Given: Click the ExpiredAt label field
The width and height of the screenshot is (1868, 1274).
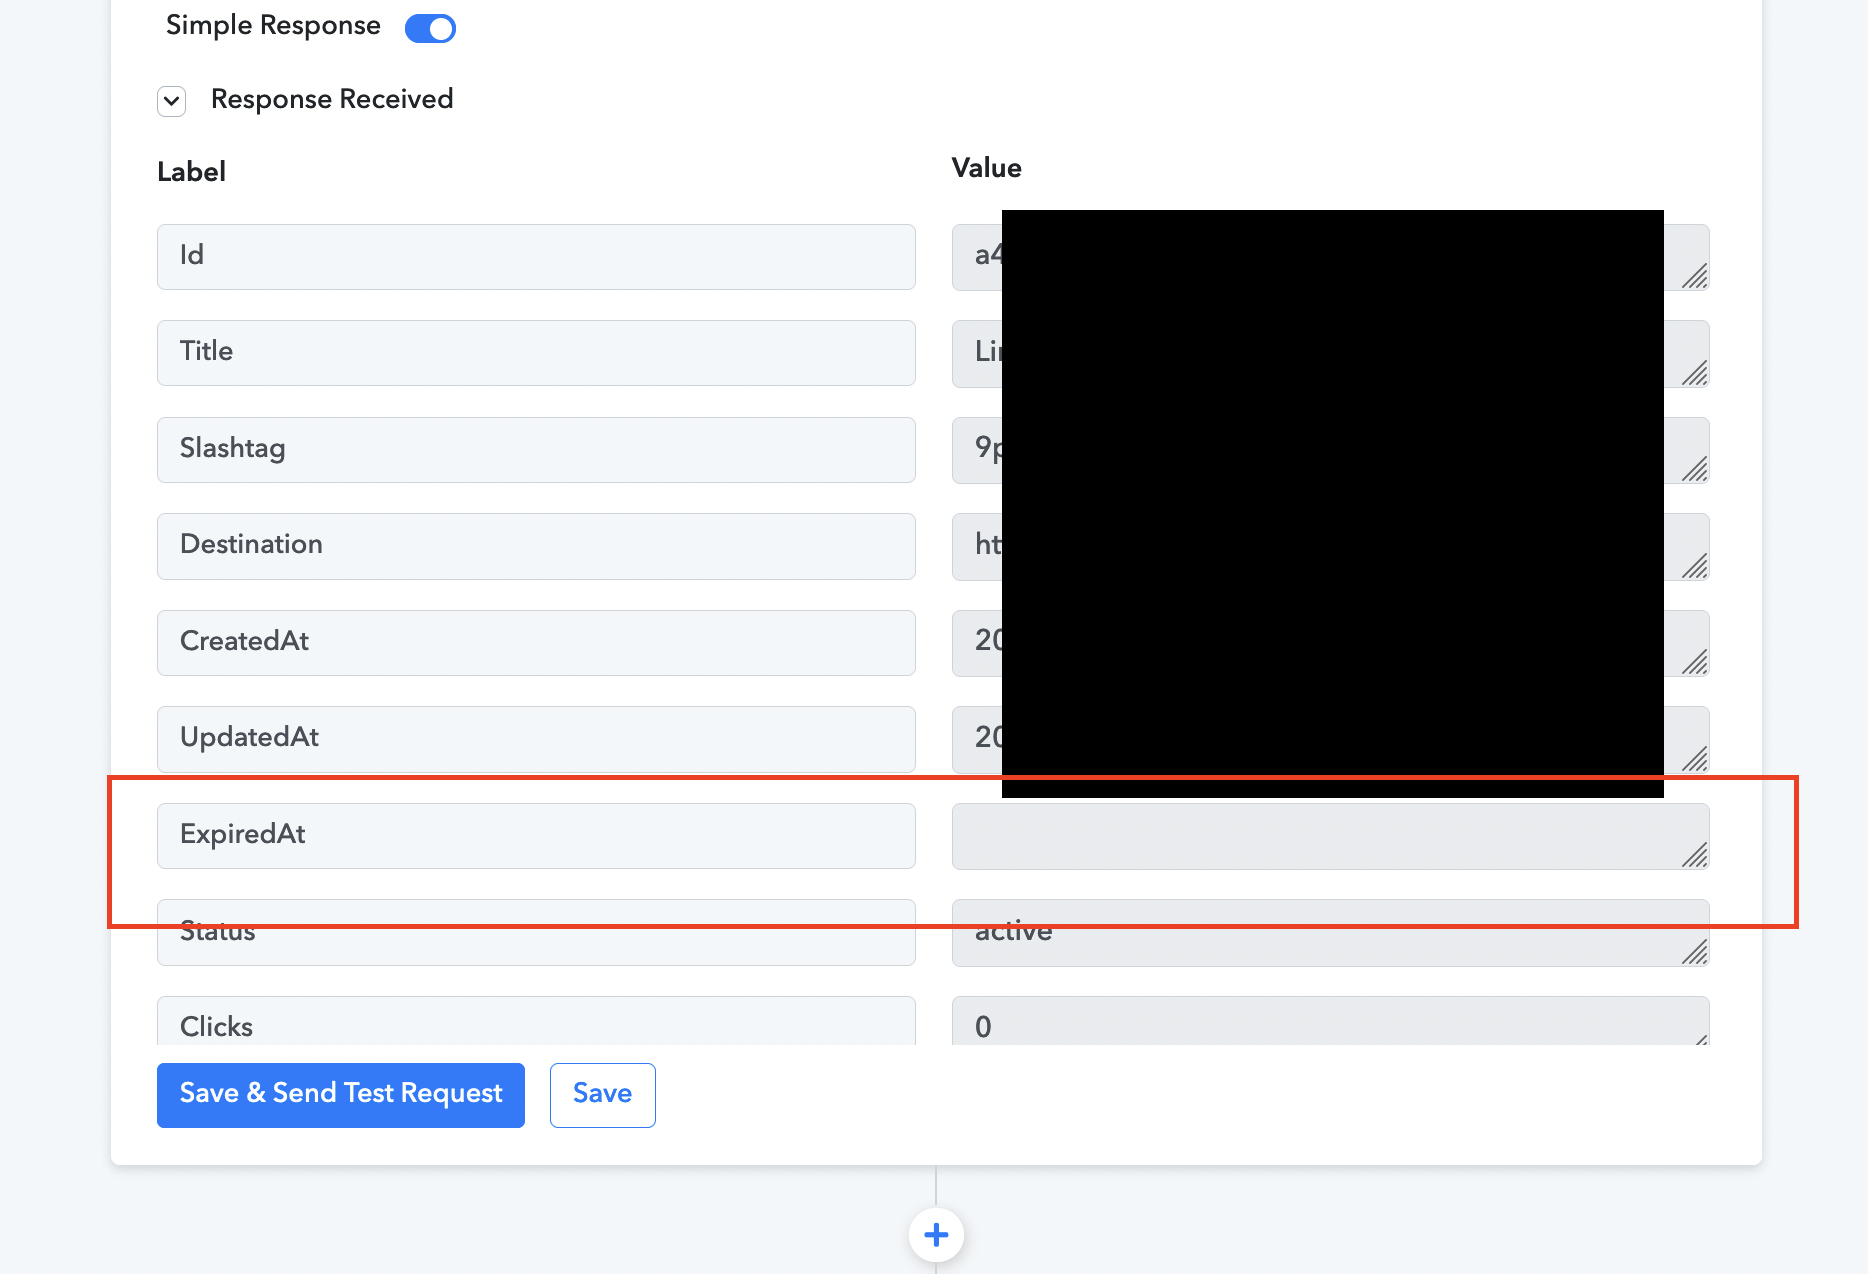Looking at the screenshot, I should coord(536,836).
